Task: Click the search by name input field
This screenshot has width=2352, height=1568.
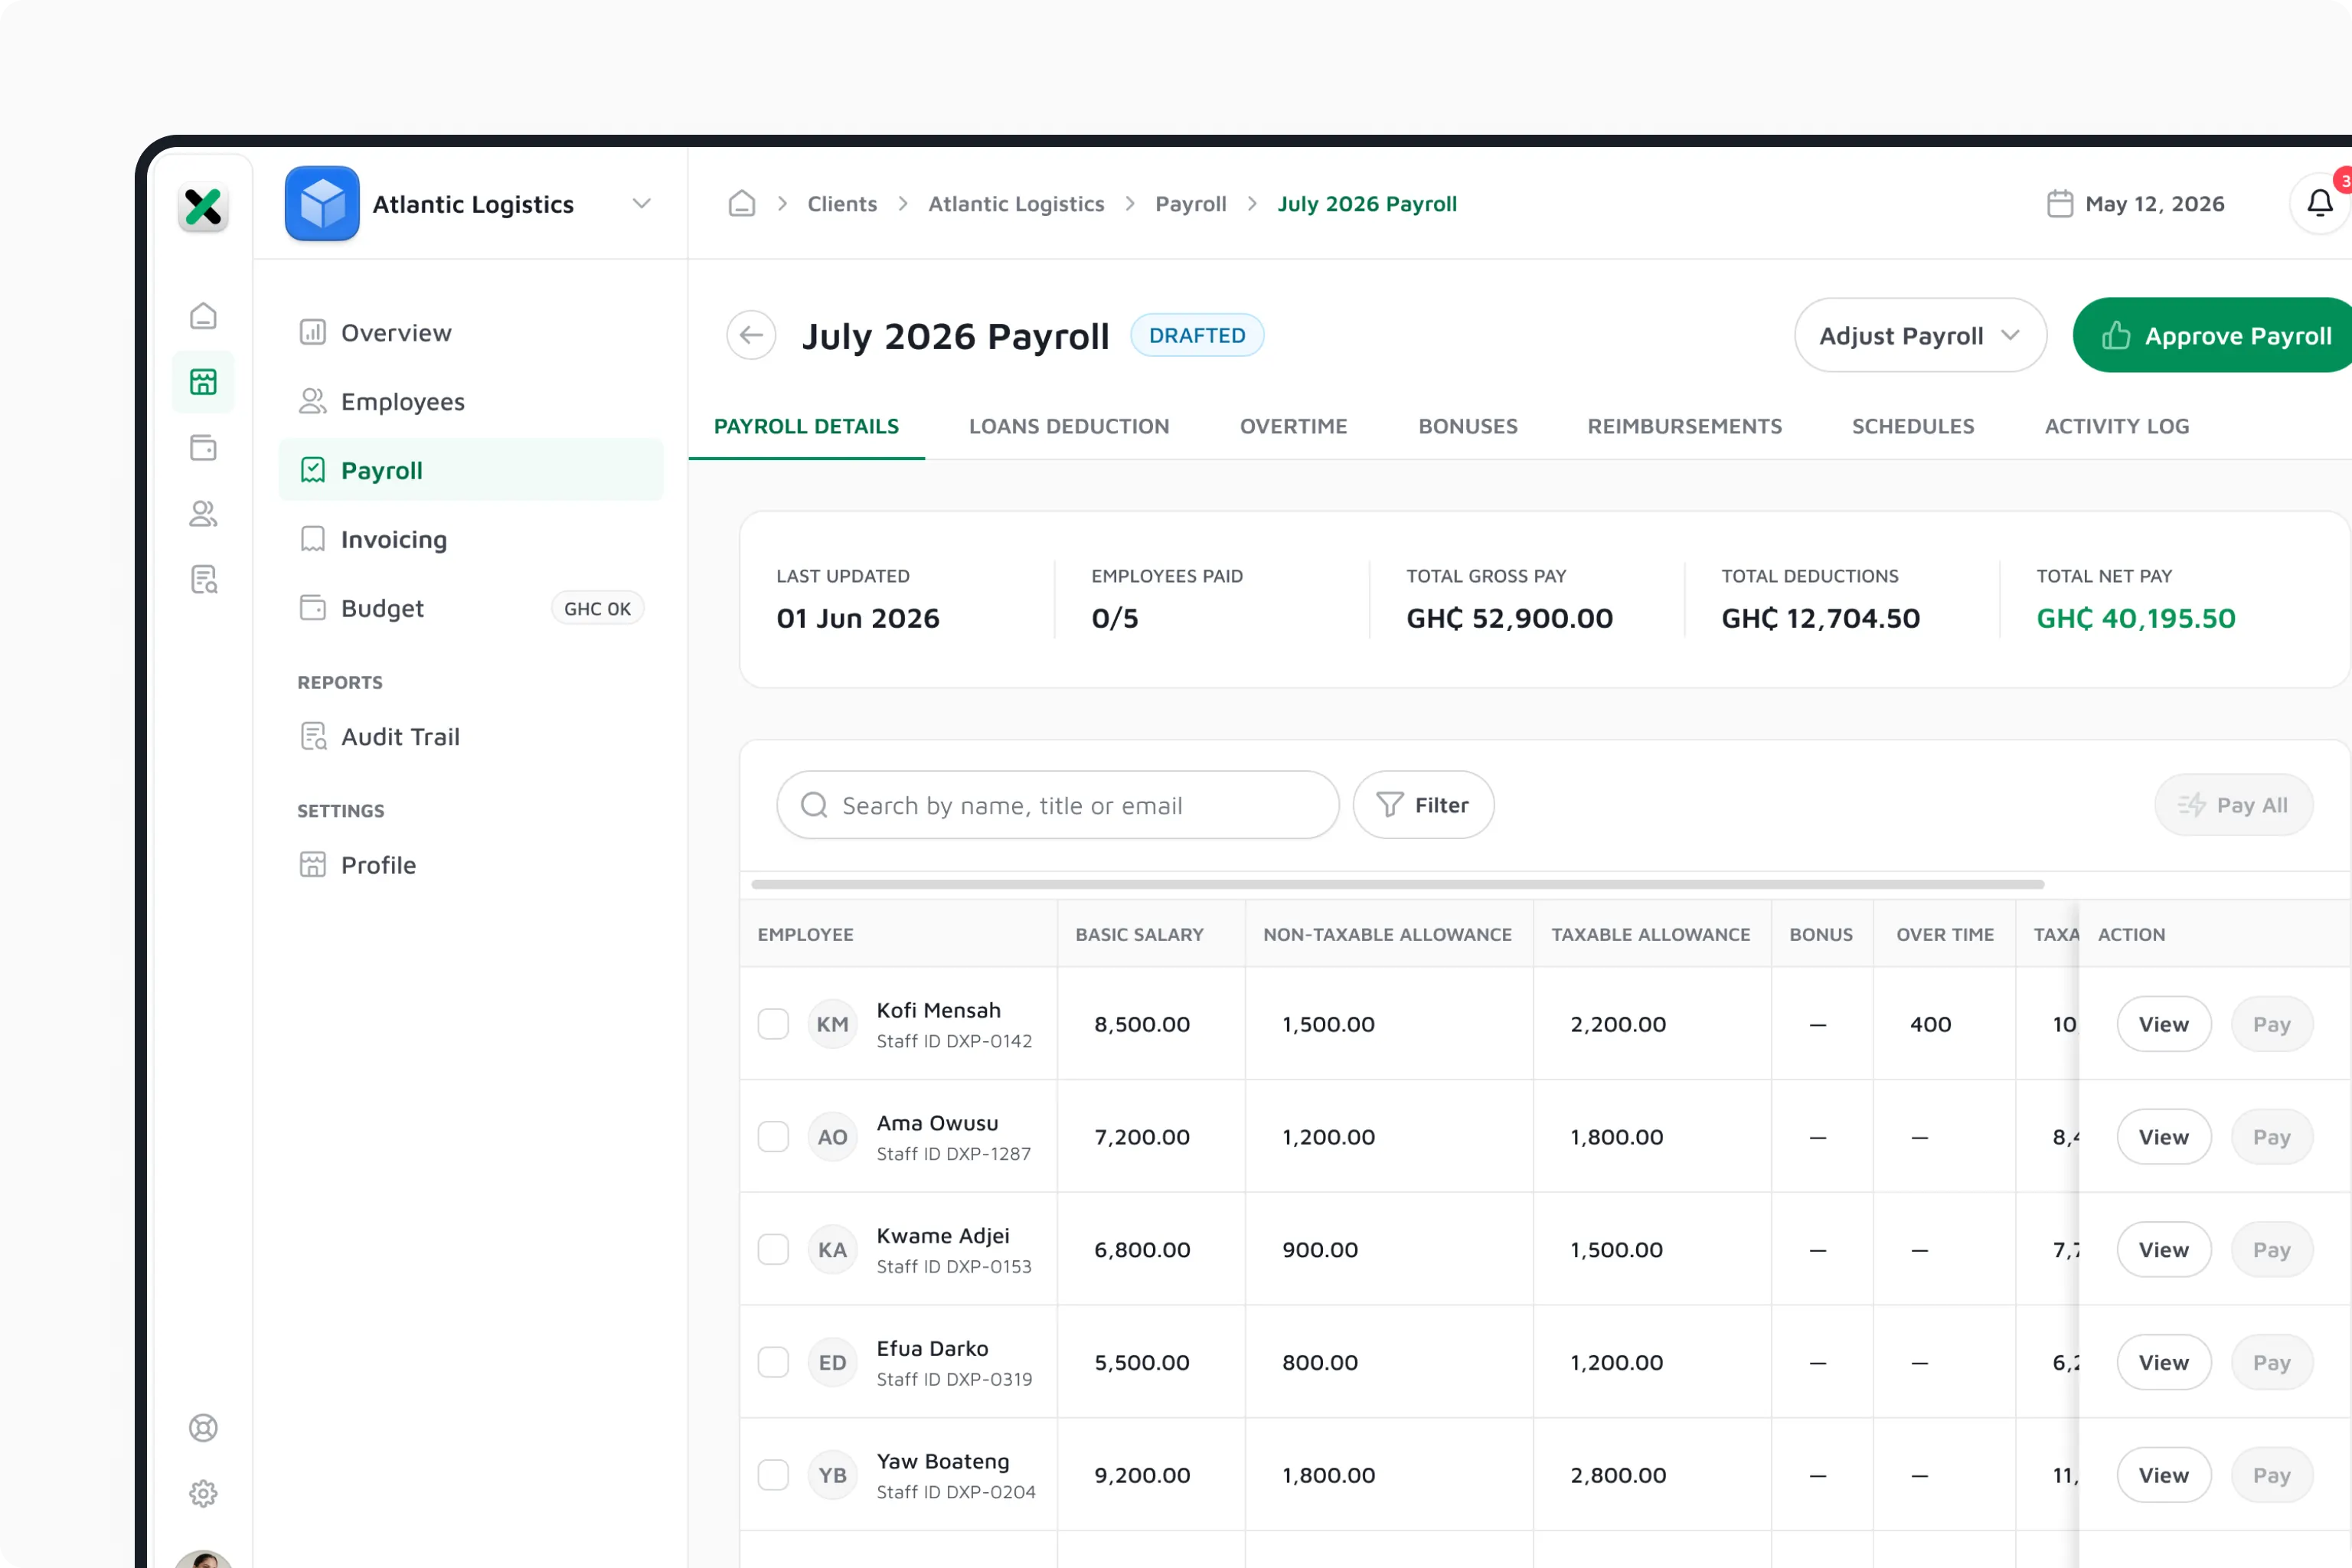Action: click(x=1057, y=805)
